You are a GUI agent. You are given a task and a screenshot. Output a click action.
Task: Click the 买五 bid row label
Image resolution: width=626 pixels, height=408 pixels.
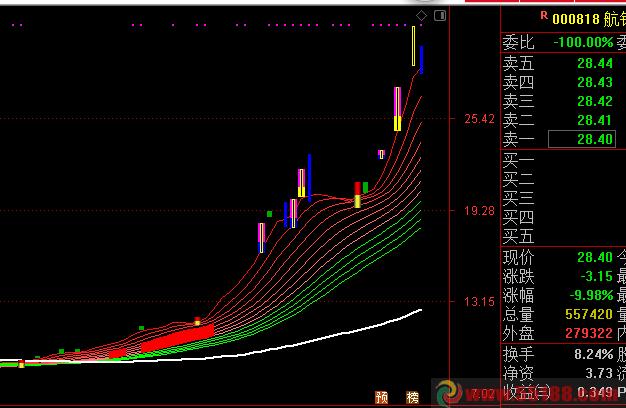(518, 236)
